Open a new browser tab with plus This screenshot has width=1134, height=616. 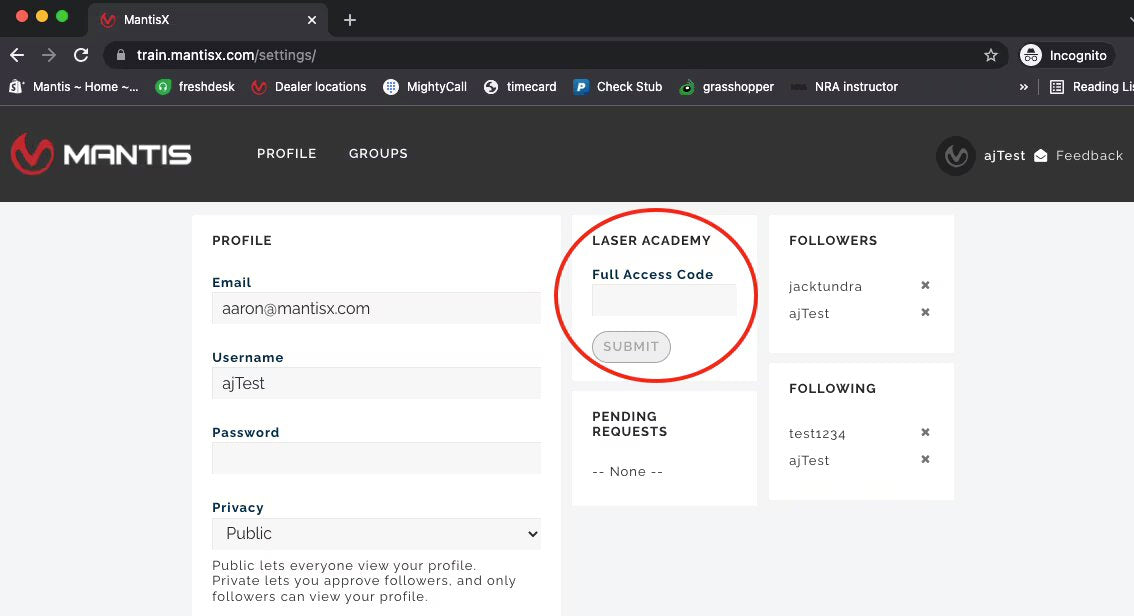point(349,20)
